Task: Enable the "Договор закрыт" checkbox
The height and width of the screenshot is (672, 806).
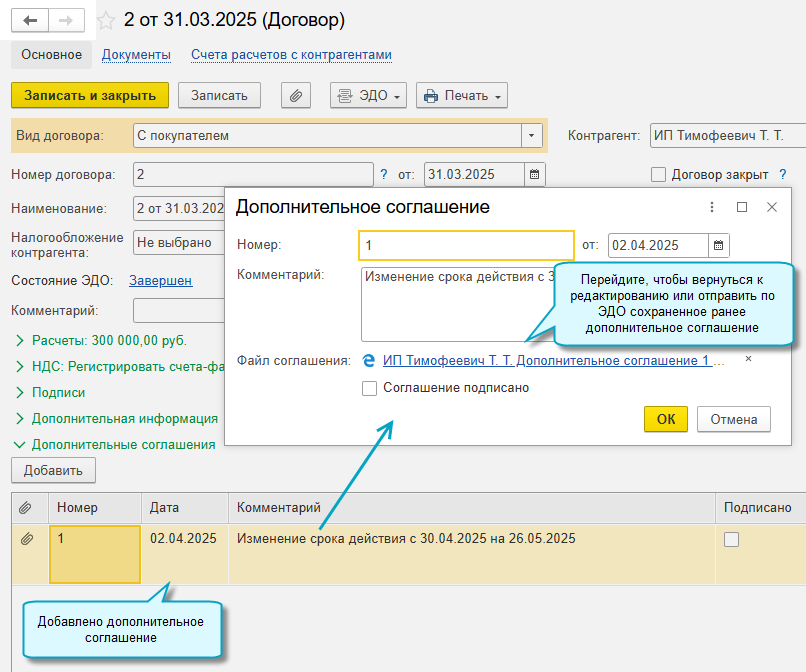Action: tap(658, 174)
